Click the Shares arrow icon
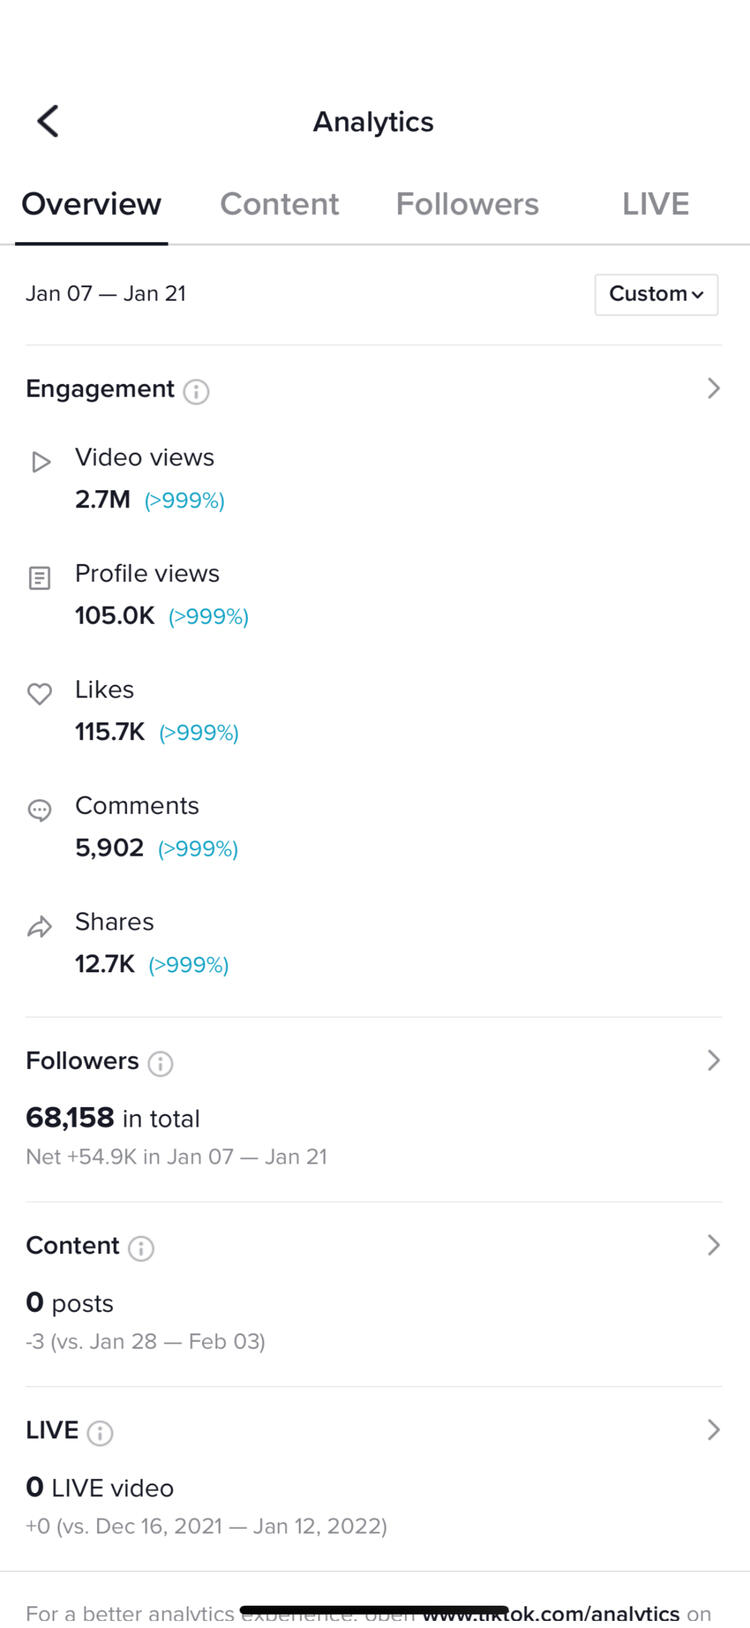 [40, 927]
